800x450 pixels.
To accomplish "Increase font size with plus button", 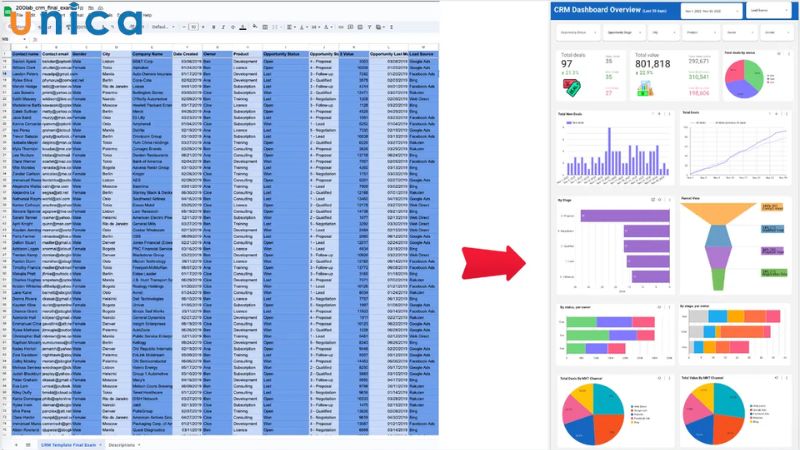I will (203, 27).
